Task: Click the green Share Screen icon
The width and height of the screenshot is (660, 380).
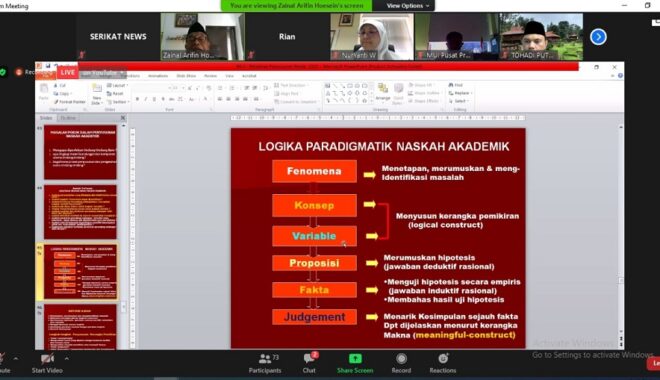Action: tap(355, 359)
